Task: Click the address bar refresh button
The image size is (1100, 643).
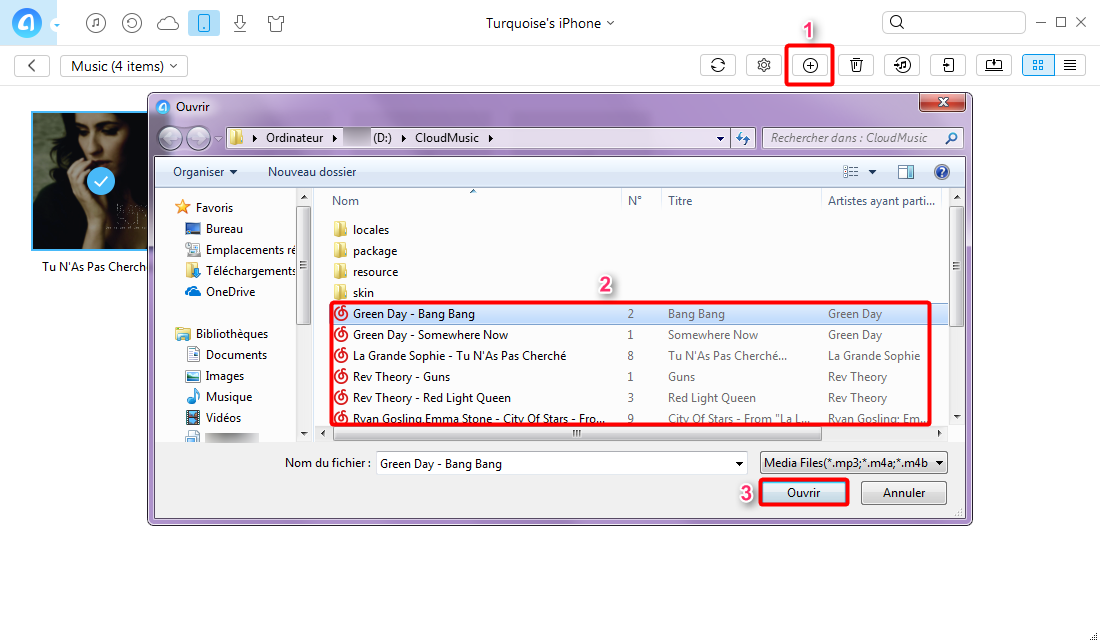Action: (743, 138)
